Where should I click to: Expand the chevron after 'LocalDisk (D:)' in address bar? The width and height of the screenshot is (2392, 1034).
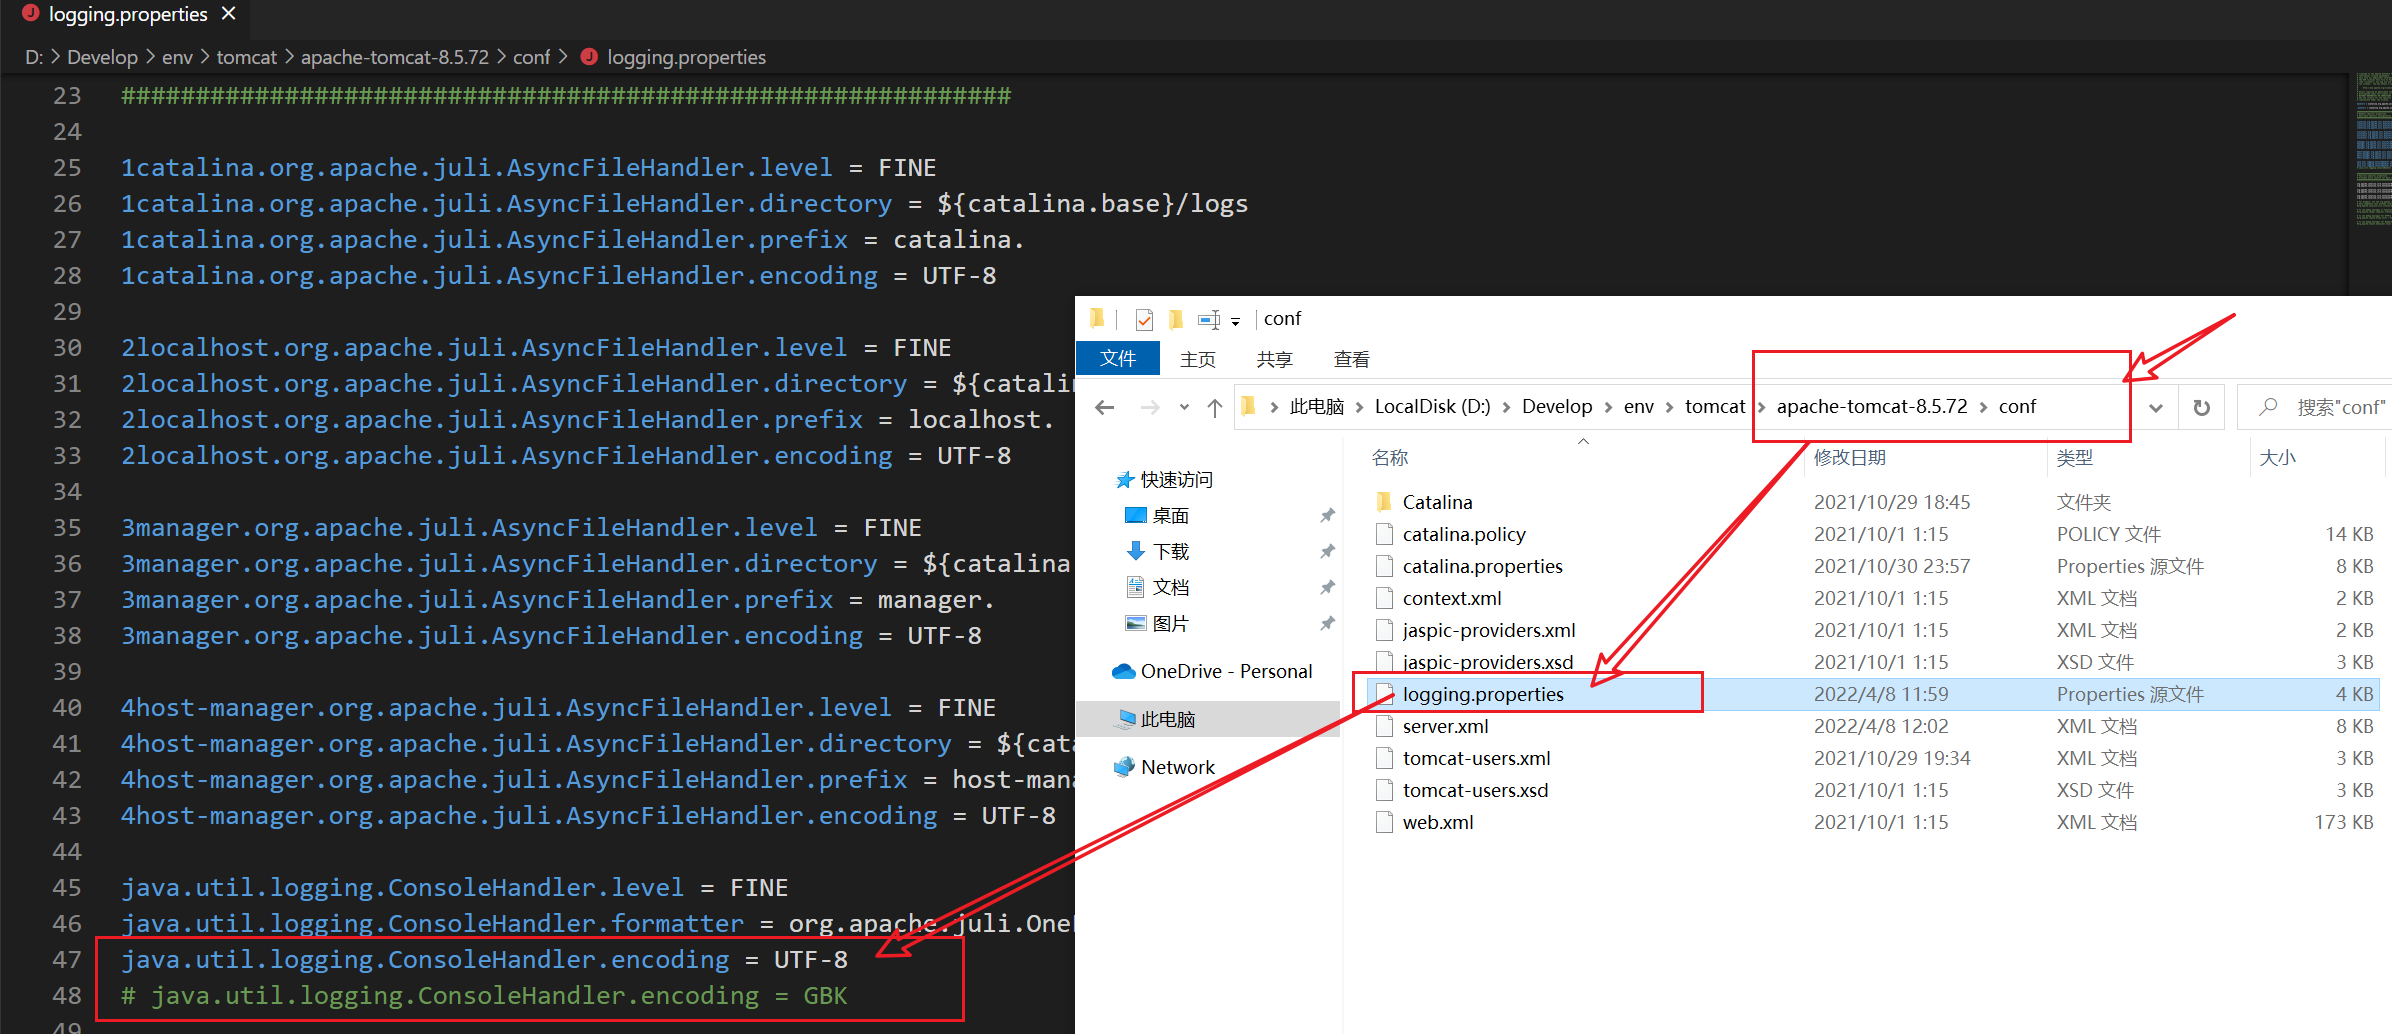(x=1506, y=407)
